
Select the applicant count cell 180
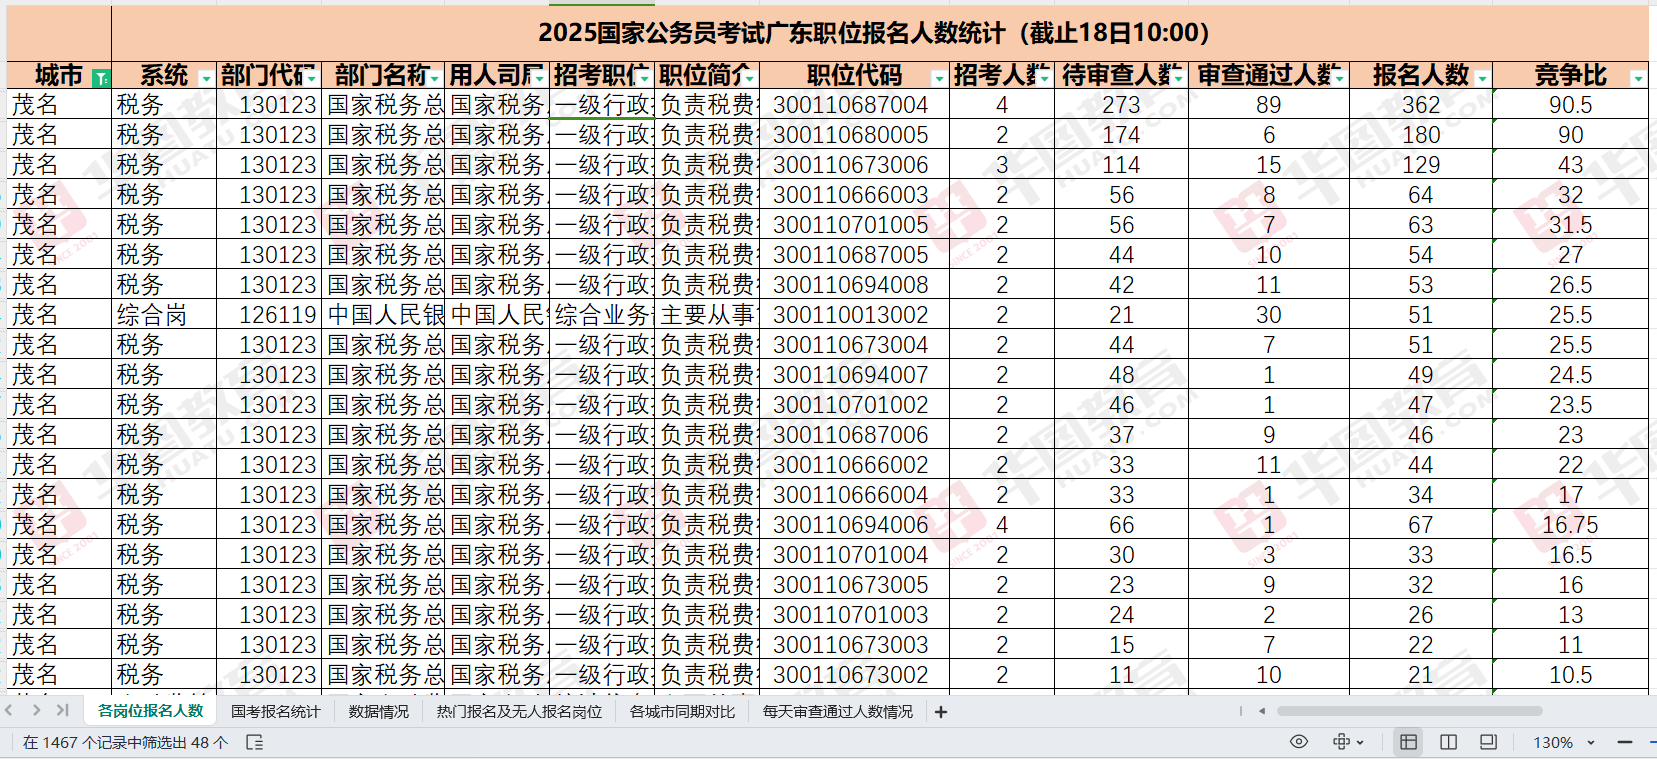pyautogui.click(x=1420, y=135)
